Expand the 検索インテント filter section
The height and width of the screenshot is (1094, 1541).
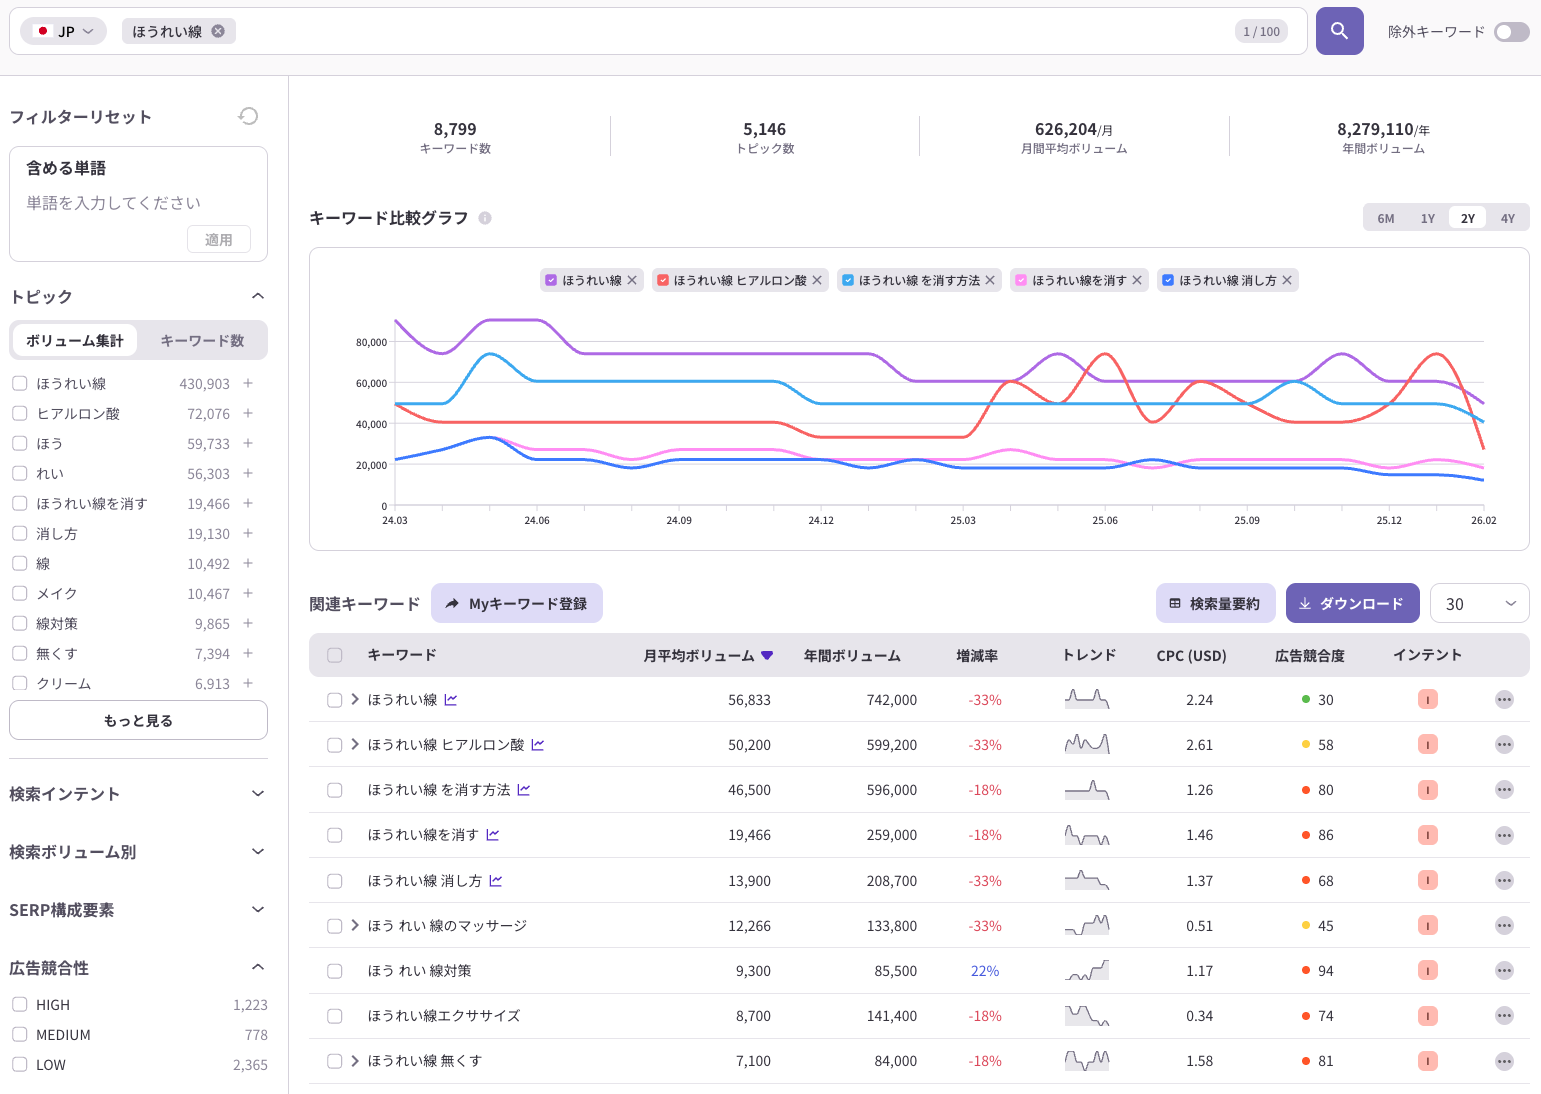pos(138,794)
